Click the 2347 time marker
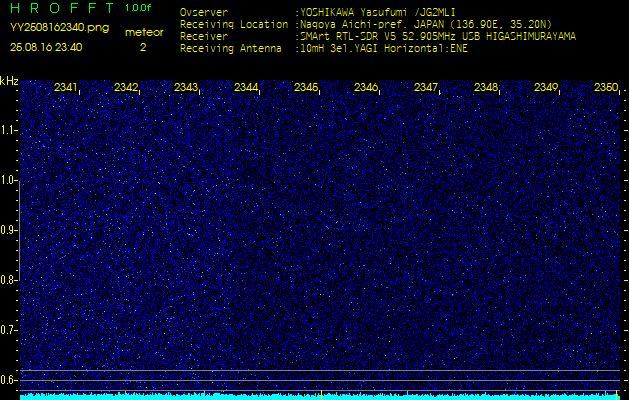 pos(426,87)
